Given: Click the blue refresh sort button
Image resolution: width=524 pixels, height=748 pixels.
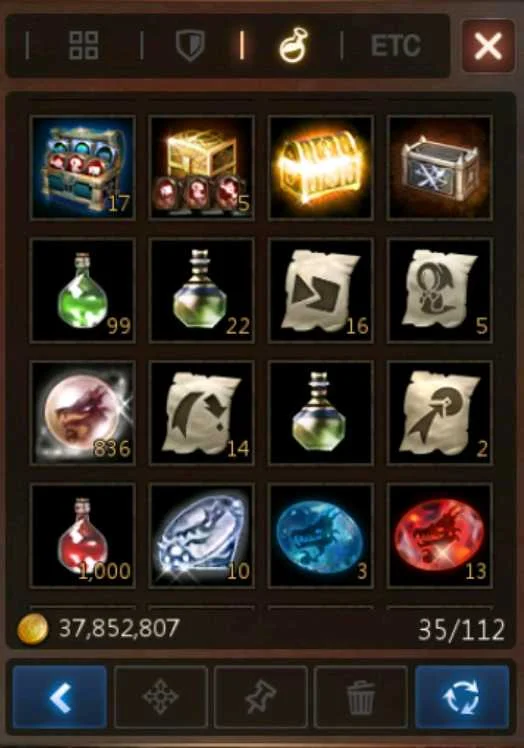Looking at the screenshot, I should tap(462, 697).
